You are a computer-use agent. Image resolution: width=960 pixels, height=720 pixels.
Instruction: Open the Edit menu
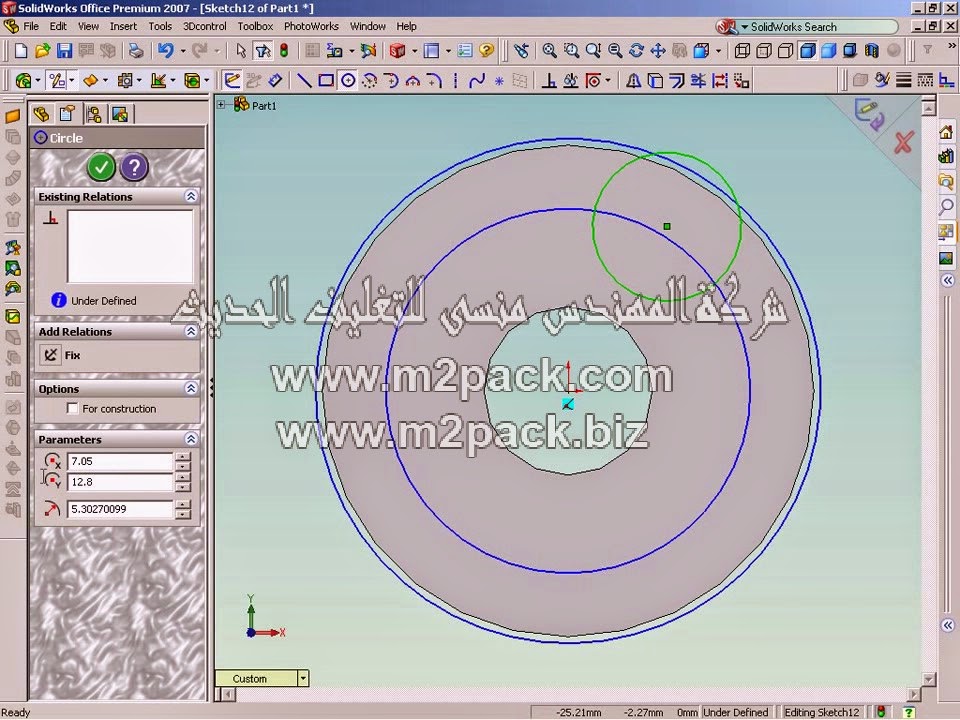pos(58,26)
